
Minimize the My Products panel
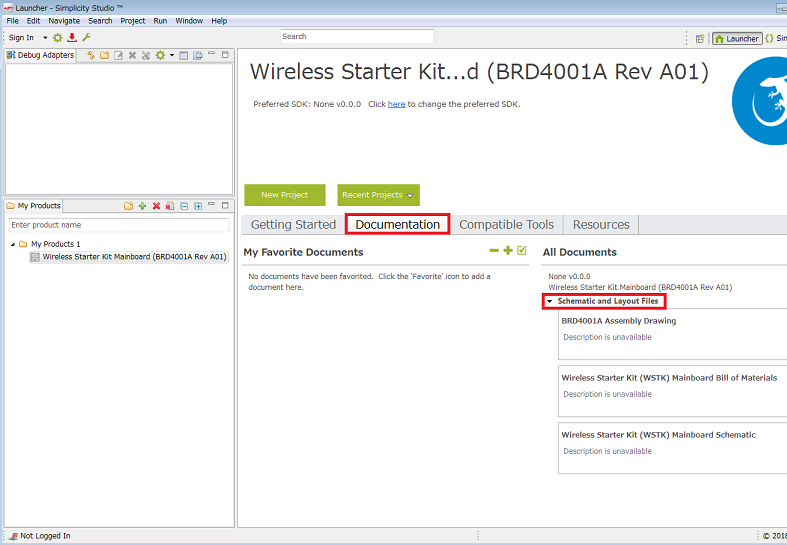pos(211,204)
